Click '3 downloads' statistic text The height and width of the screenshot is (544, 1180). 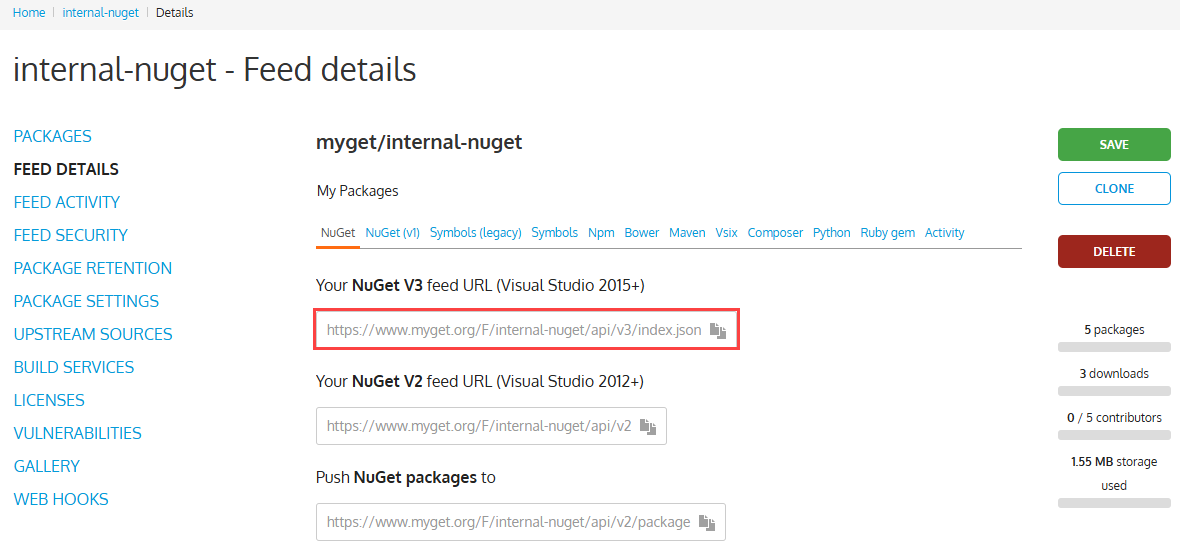[x=1114, y=373]
